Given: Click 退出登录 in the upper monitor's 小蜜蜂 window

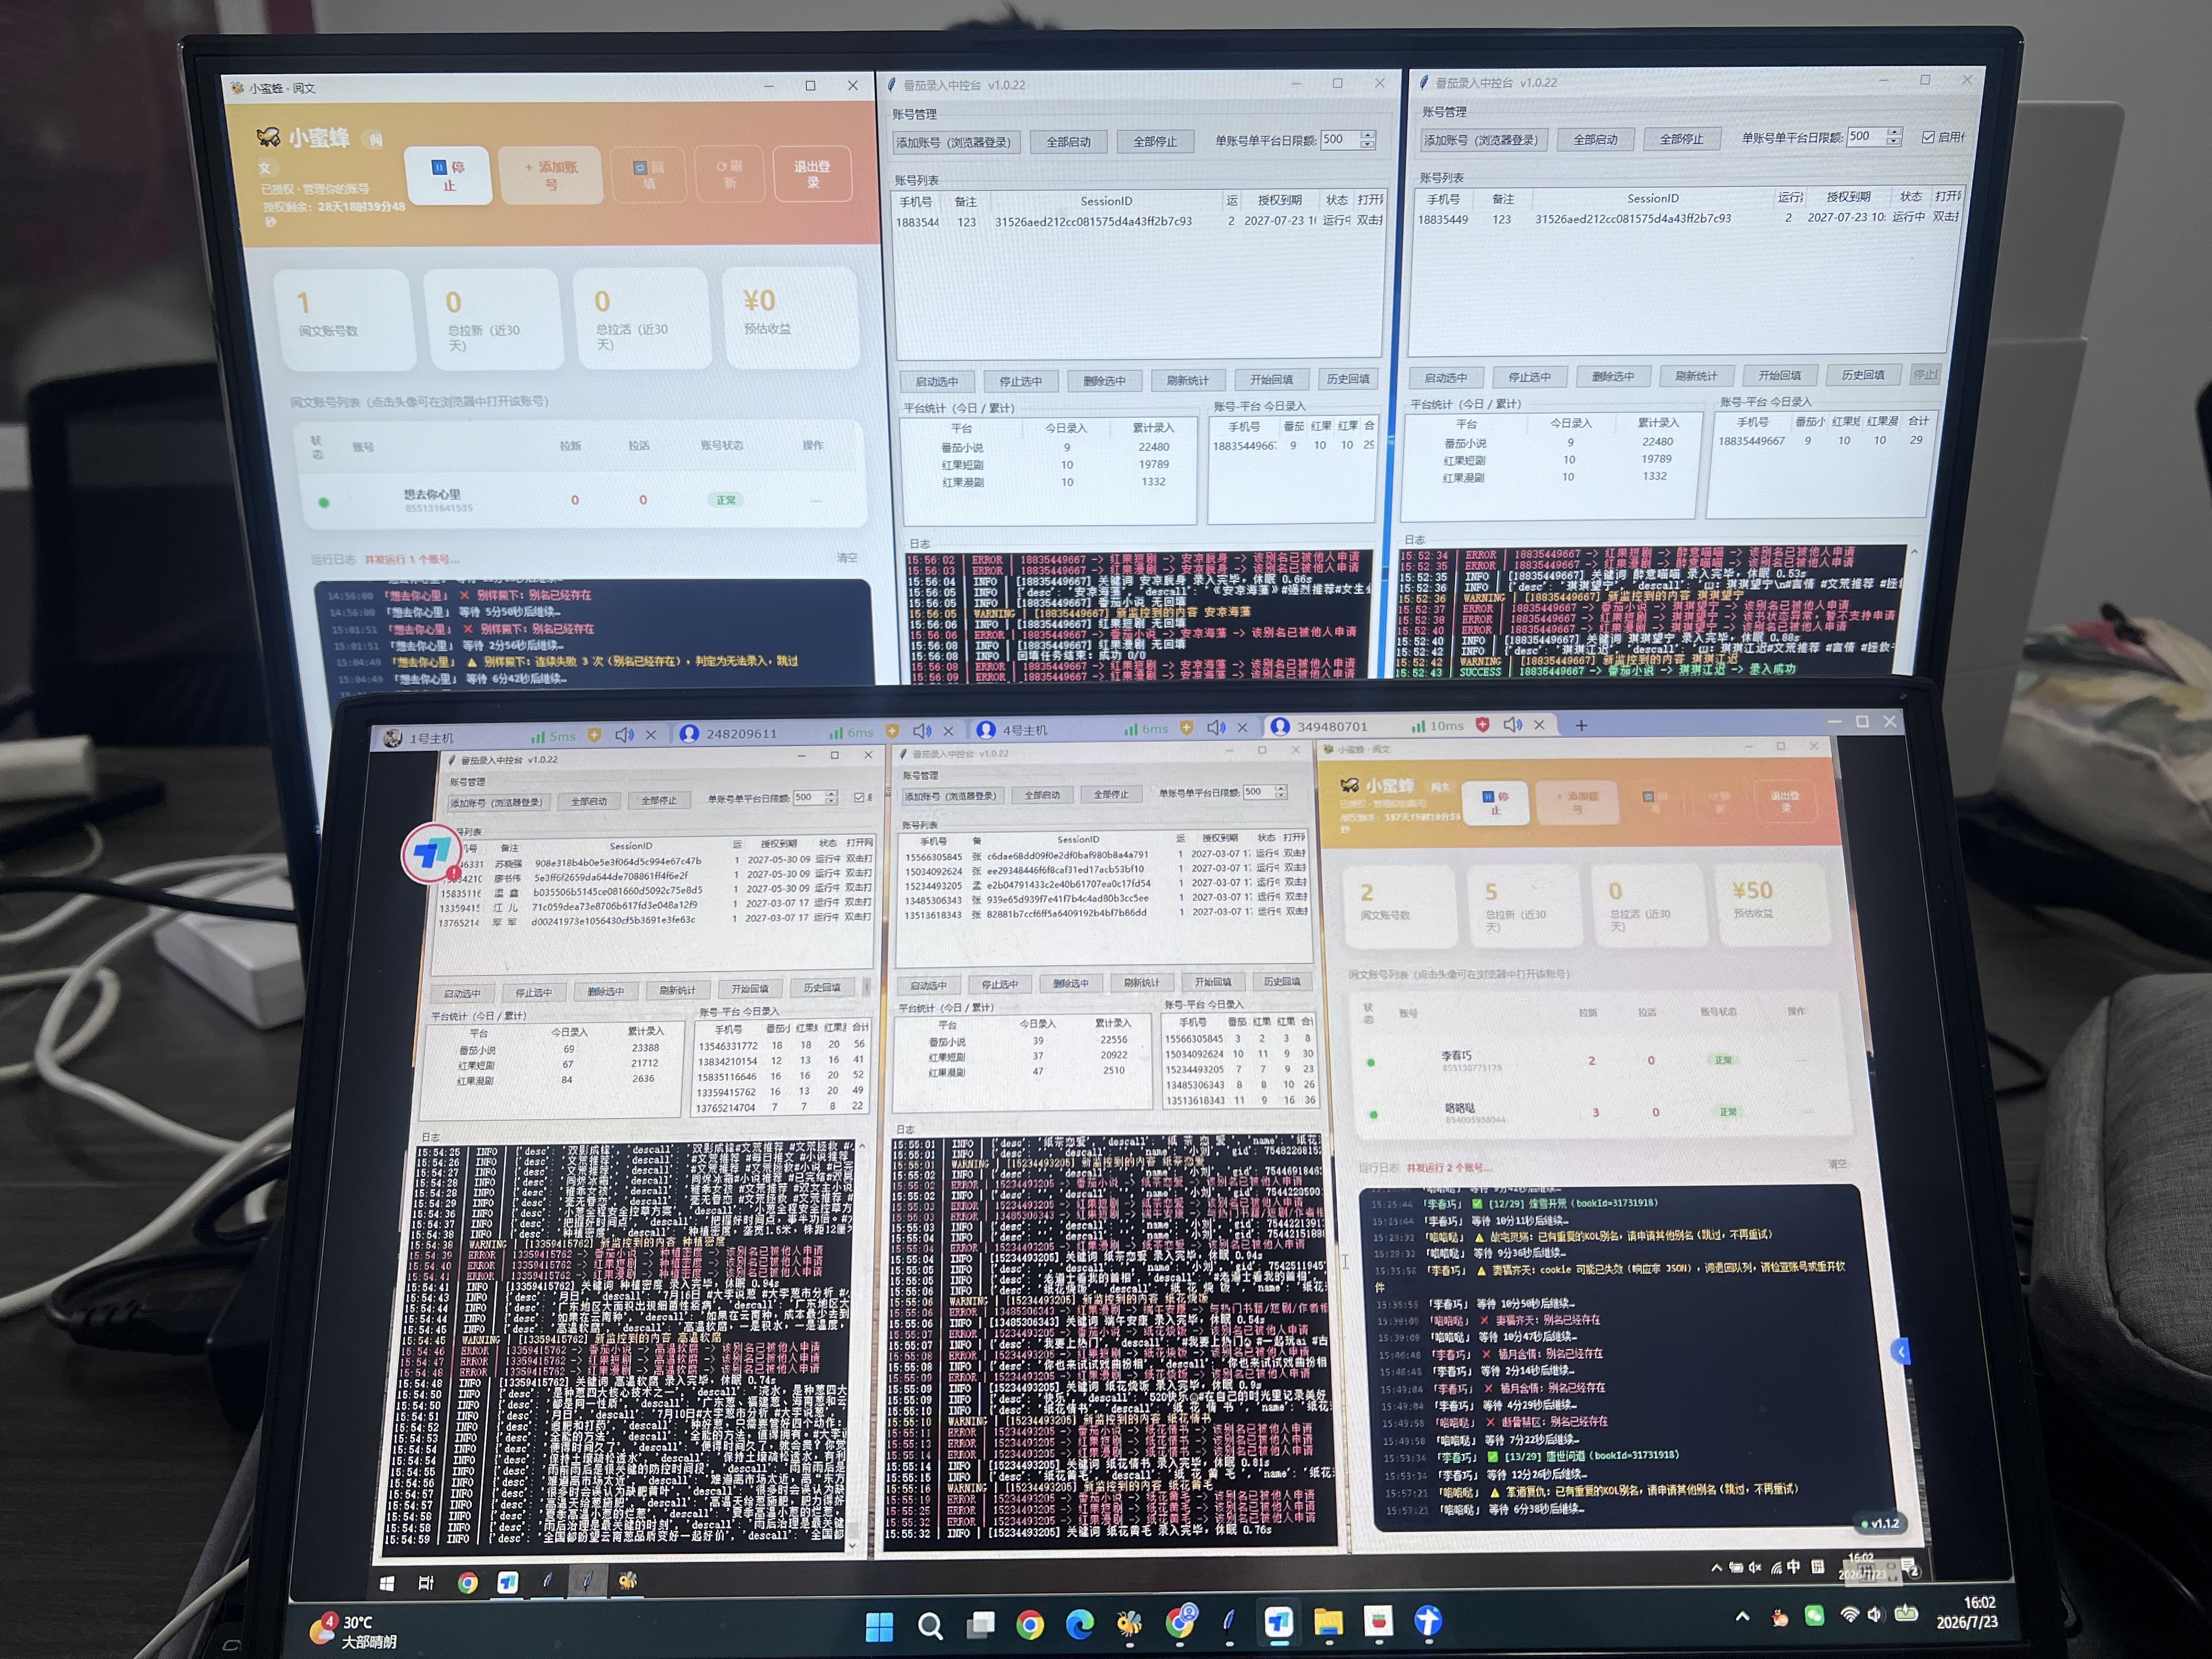Looking at the screenshot, I should coord(812,173).
